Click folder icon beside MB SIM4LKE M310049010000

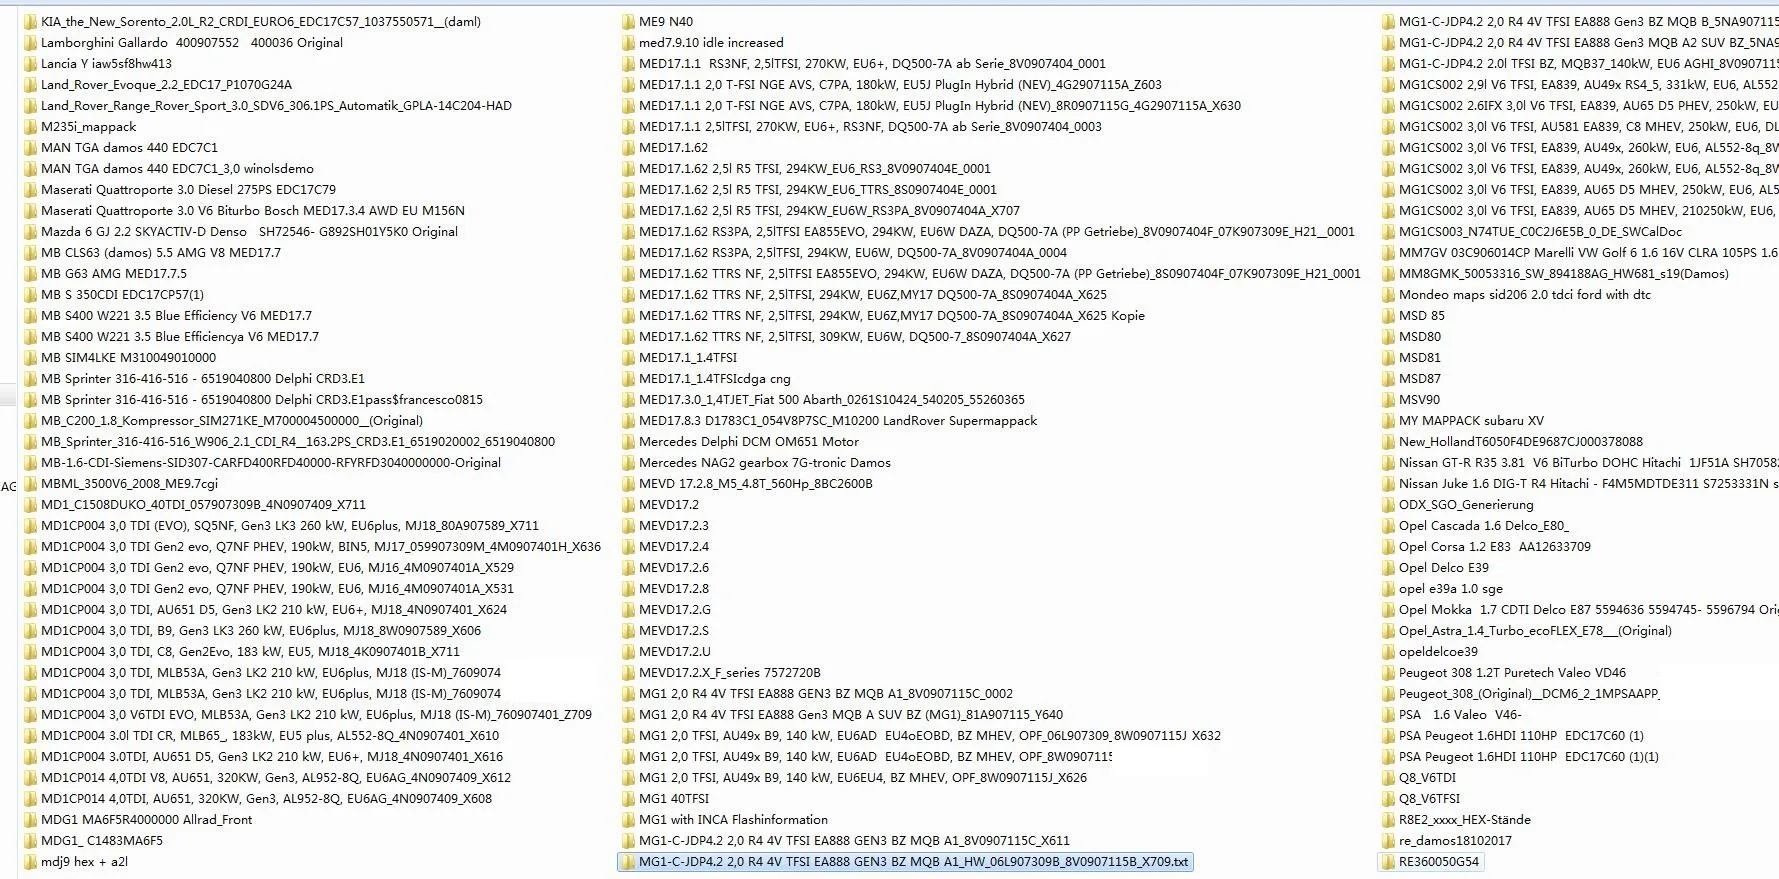click(x=30, y=358)
